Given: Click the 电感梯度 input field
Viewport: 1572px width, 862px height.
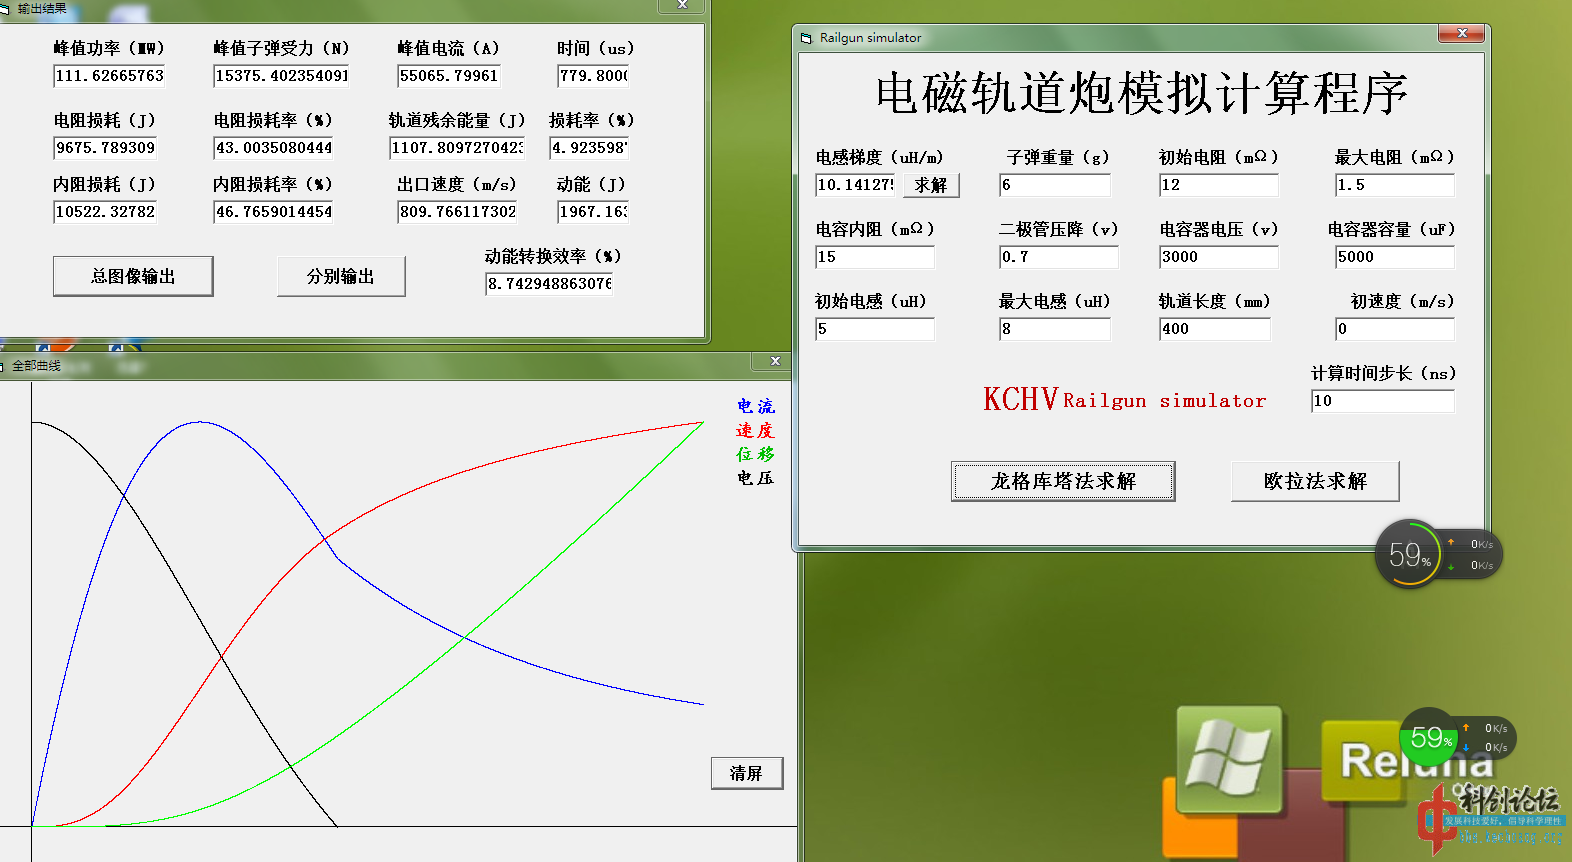Looking at the screenshot, I should click(x=856, y=185).
